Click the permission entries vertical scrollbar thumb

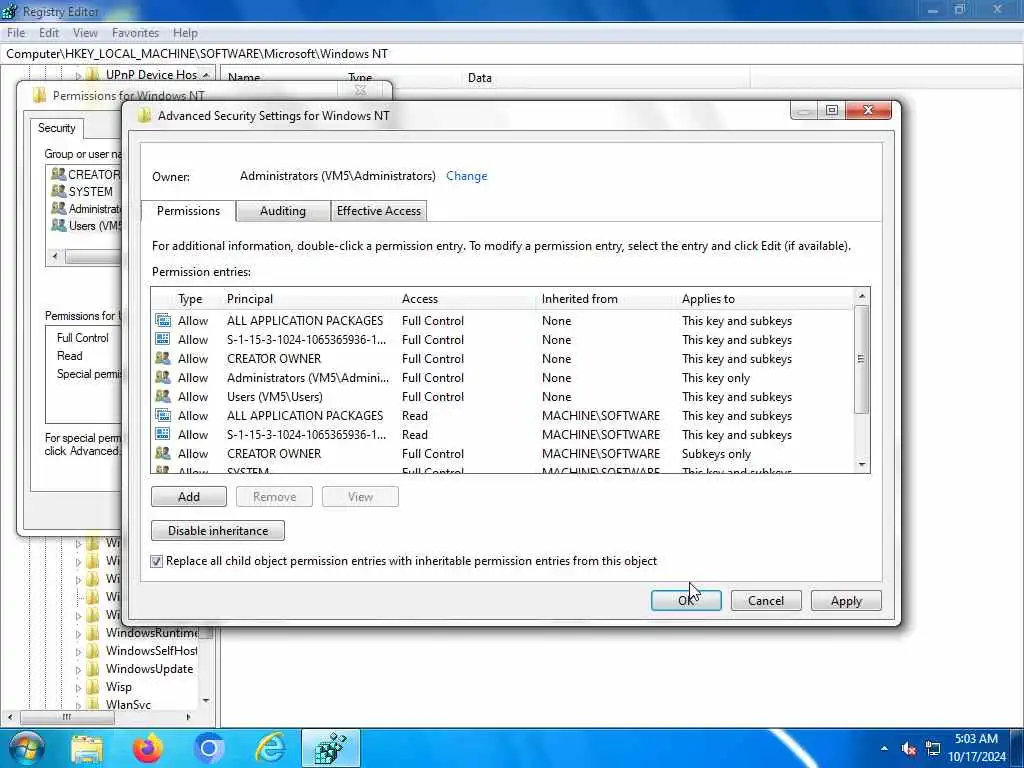tap(861, 359)
